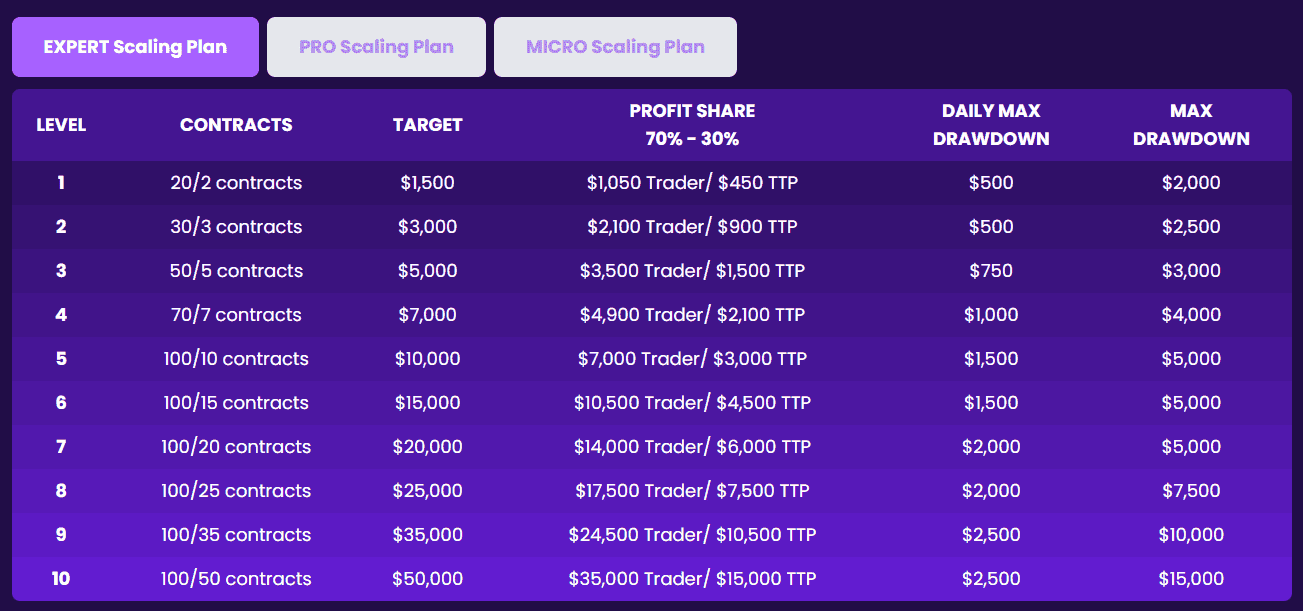
Task: Click the $15,000 target in level 6
Action: point(427,403)
